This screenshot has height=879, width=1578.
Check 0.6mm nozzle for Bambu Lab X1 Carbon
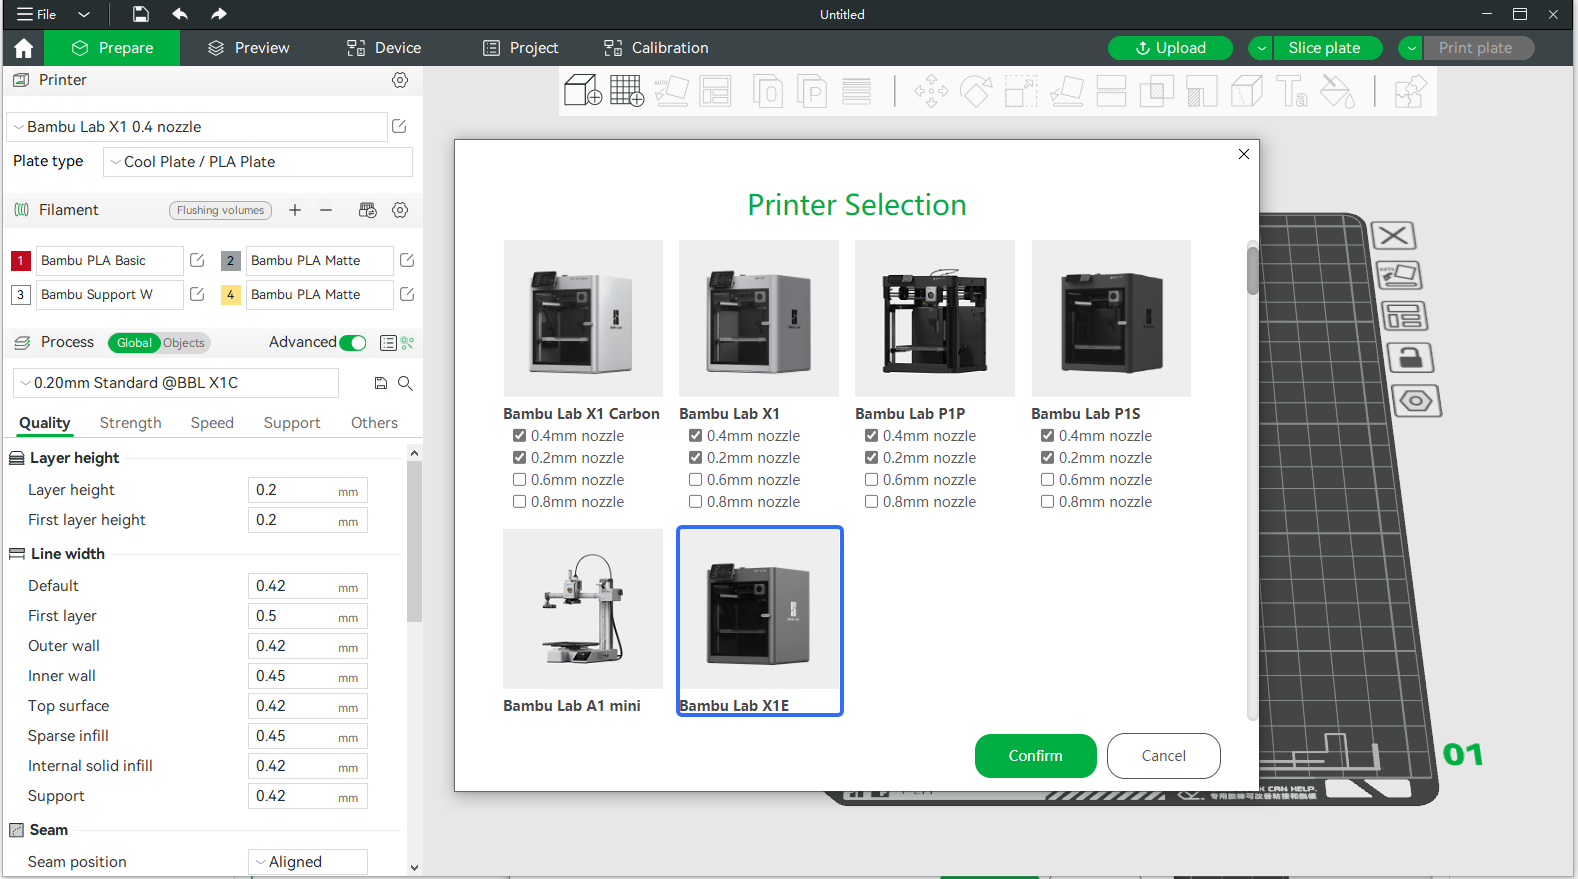[519, 480]
